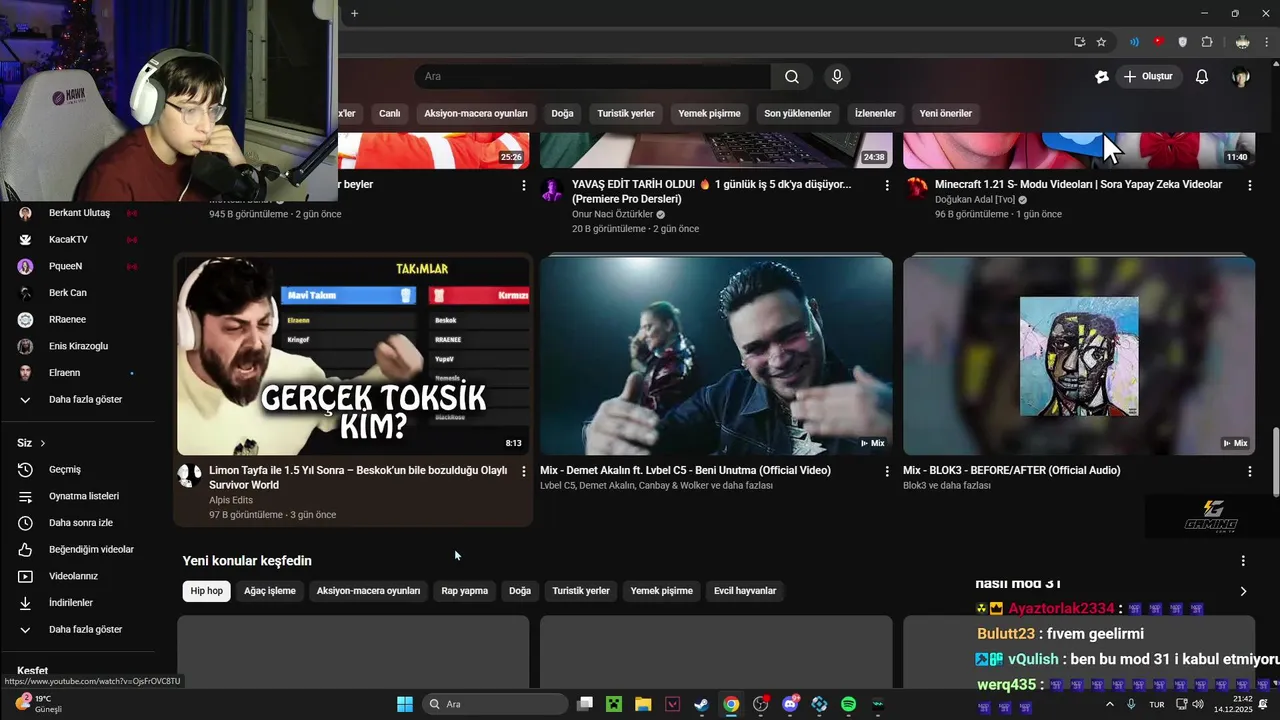Image resolution: width=1280 pixels, height=720 pixels.
Task: Open YouTube notifications bell
Action: (1202, 77)
